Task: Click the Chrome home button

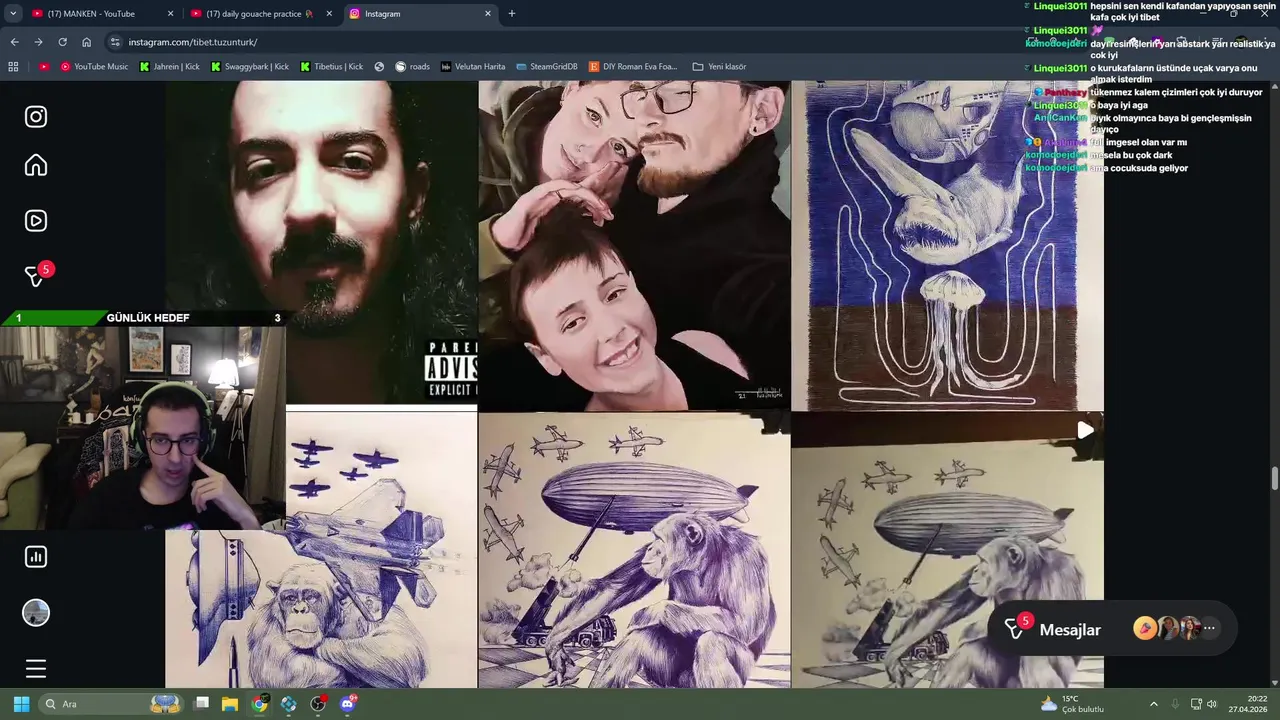Action: (x=86, y=42)
